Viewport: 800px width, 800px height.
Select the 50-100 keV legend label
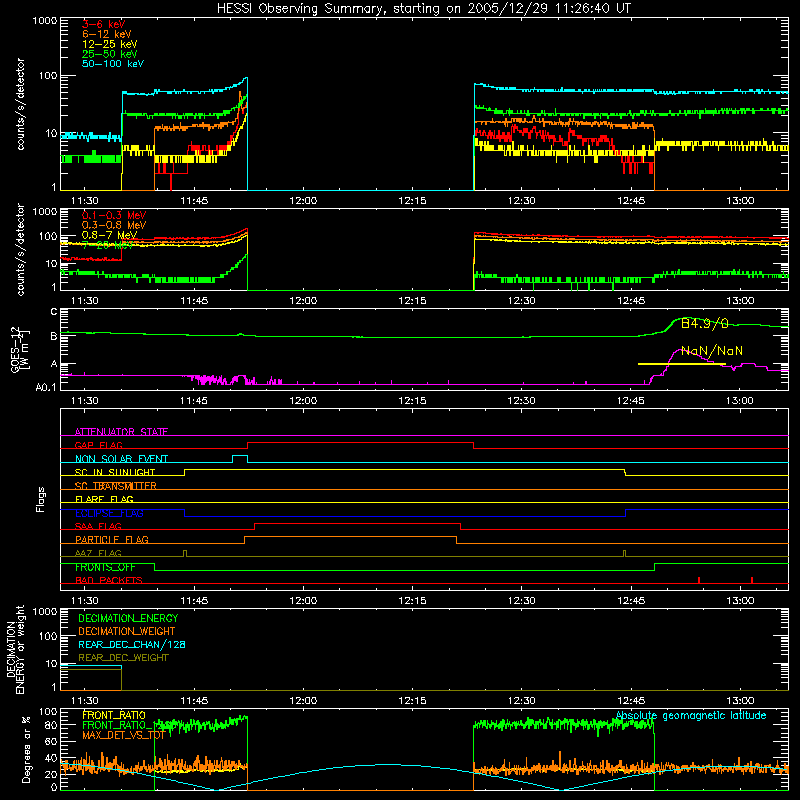pos(113,64)
